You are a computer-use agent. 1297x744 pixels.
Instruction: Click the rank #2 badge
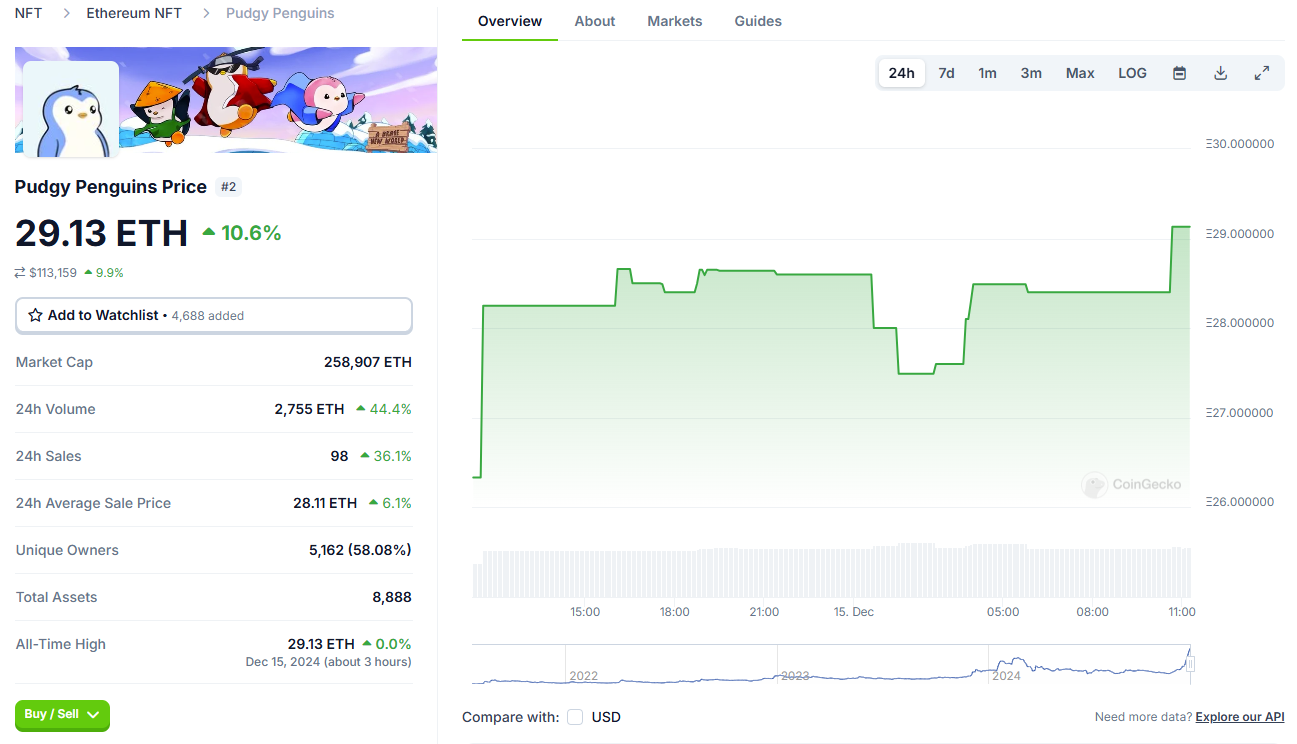228,187
